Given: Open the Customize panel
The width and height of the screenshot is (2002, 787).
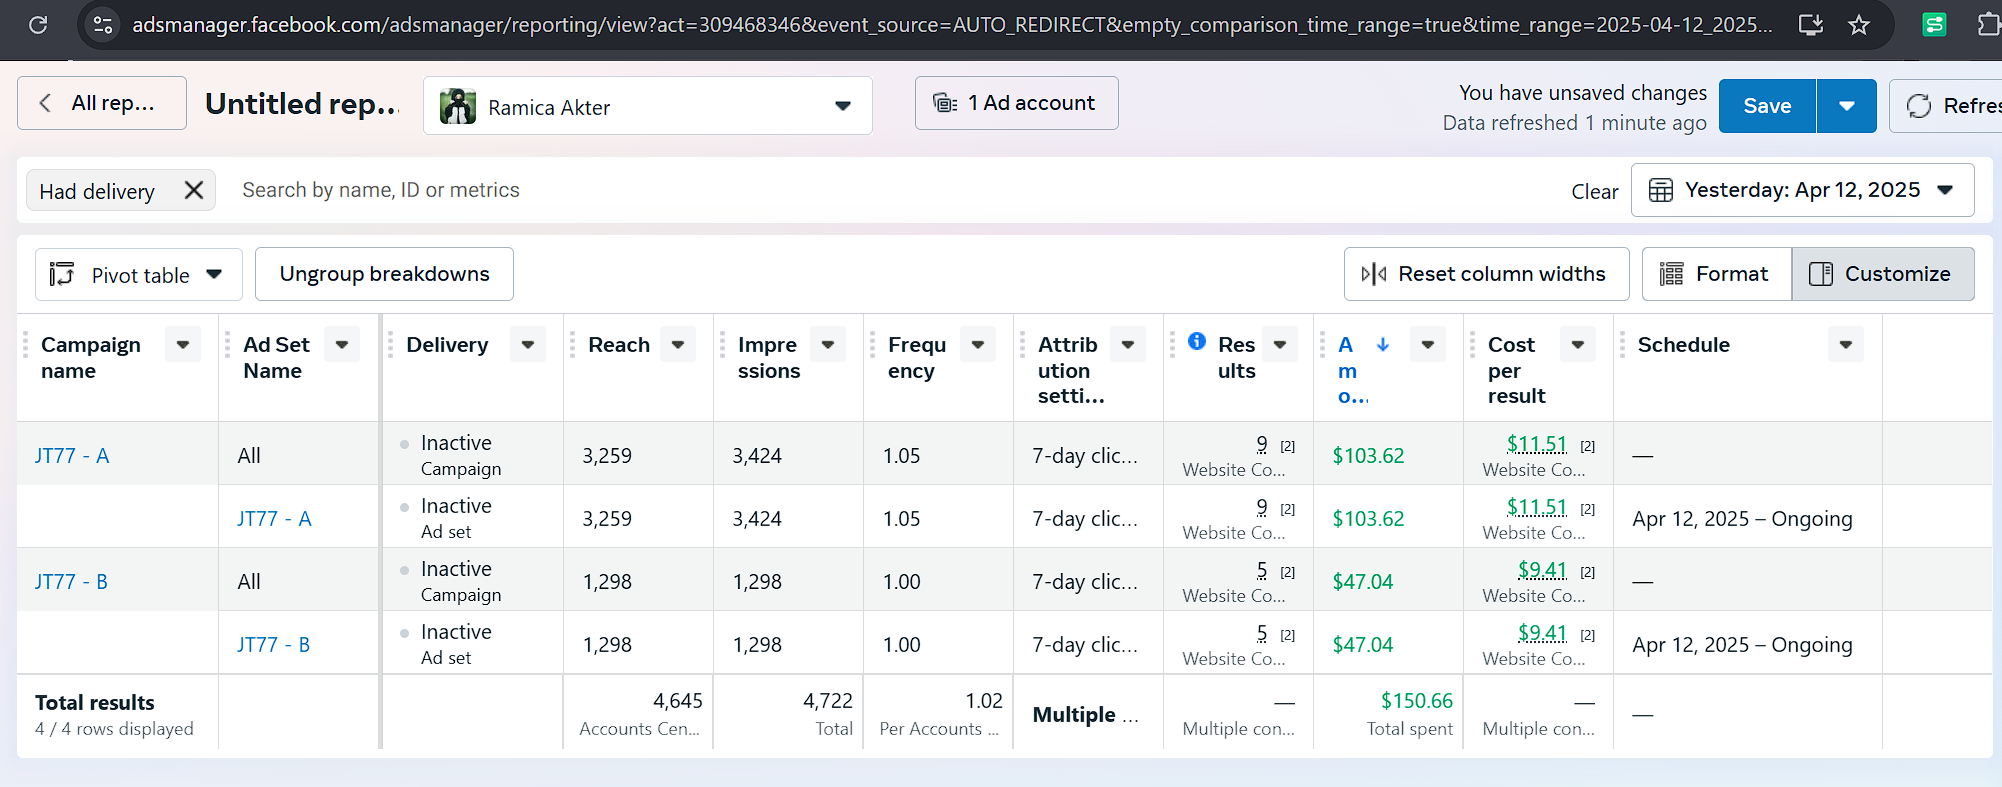Looking at the screenshot, I should [1883, 274].
